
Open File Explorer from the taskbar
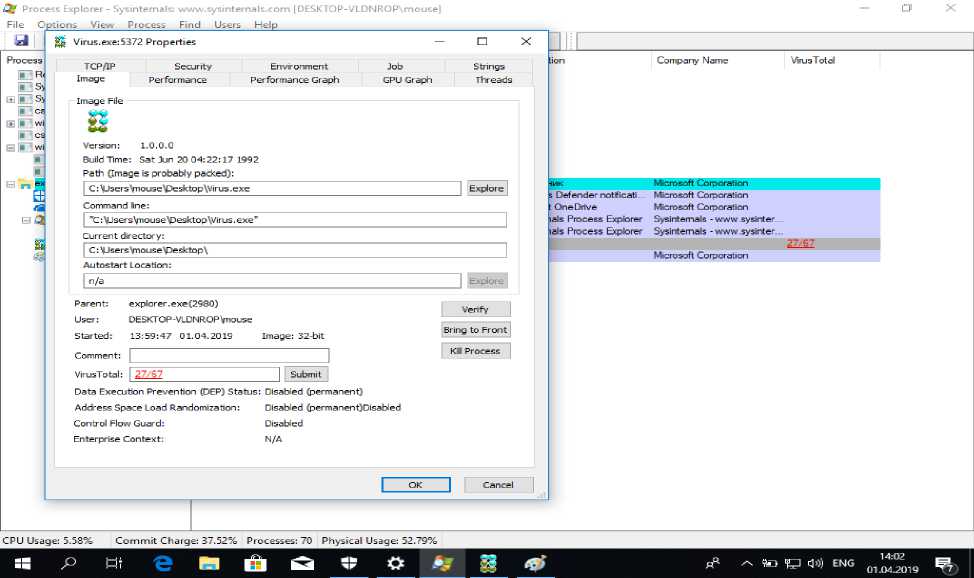(209, 564)
